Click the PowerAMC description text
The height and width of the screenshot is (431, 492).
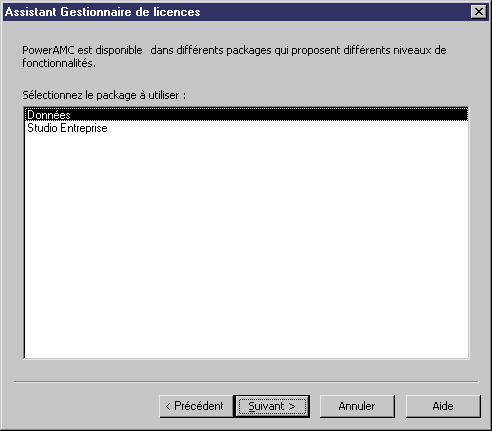pos(234,56)
